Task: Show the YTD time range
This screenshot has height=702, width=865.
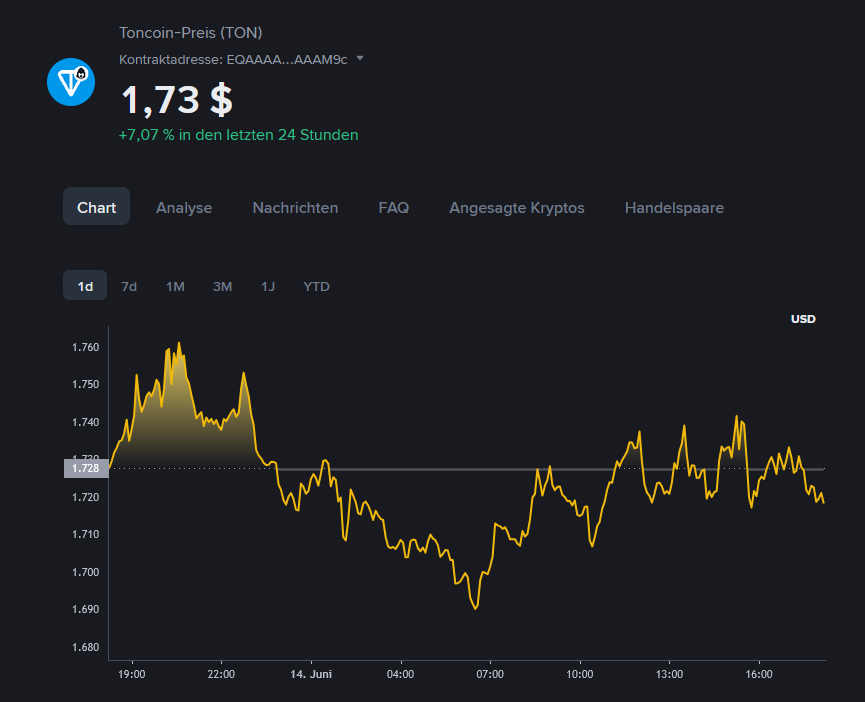Action: [316, 287]
